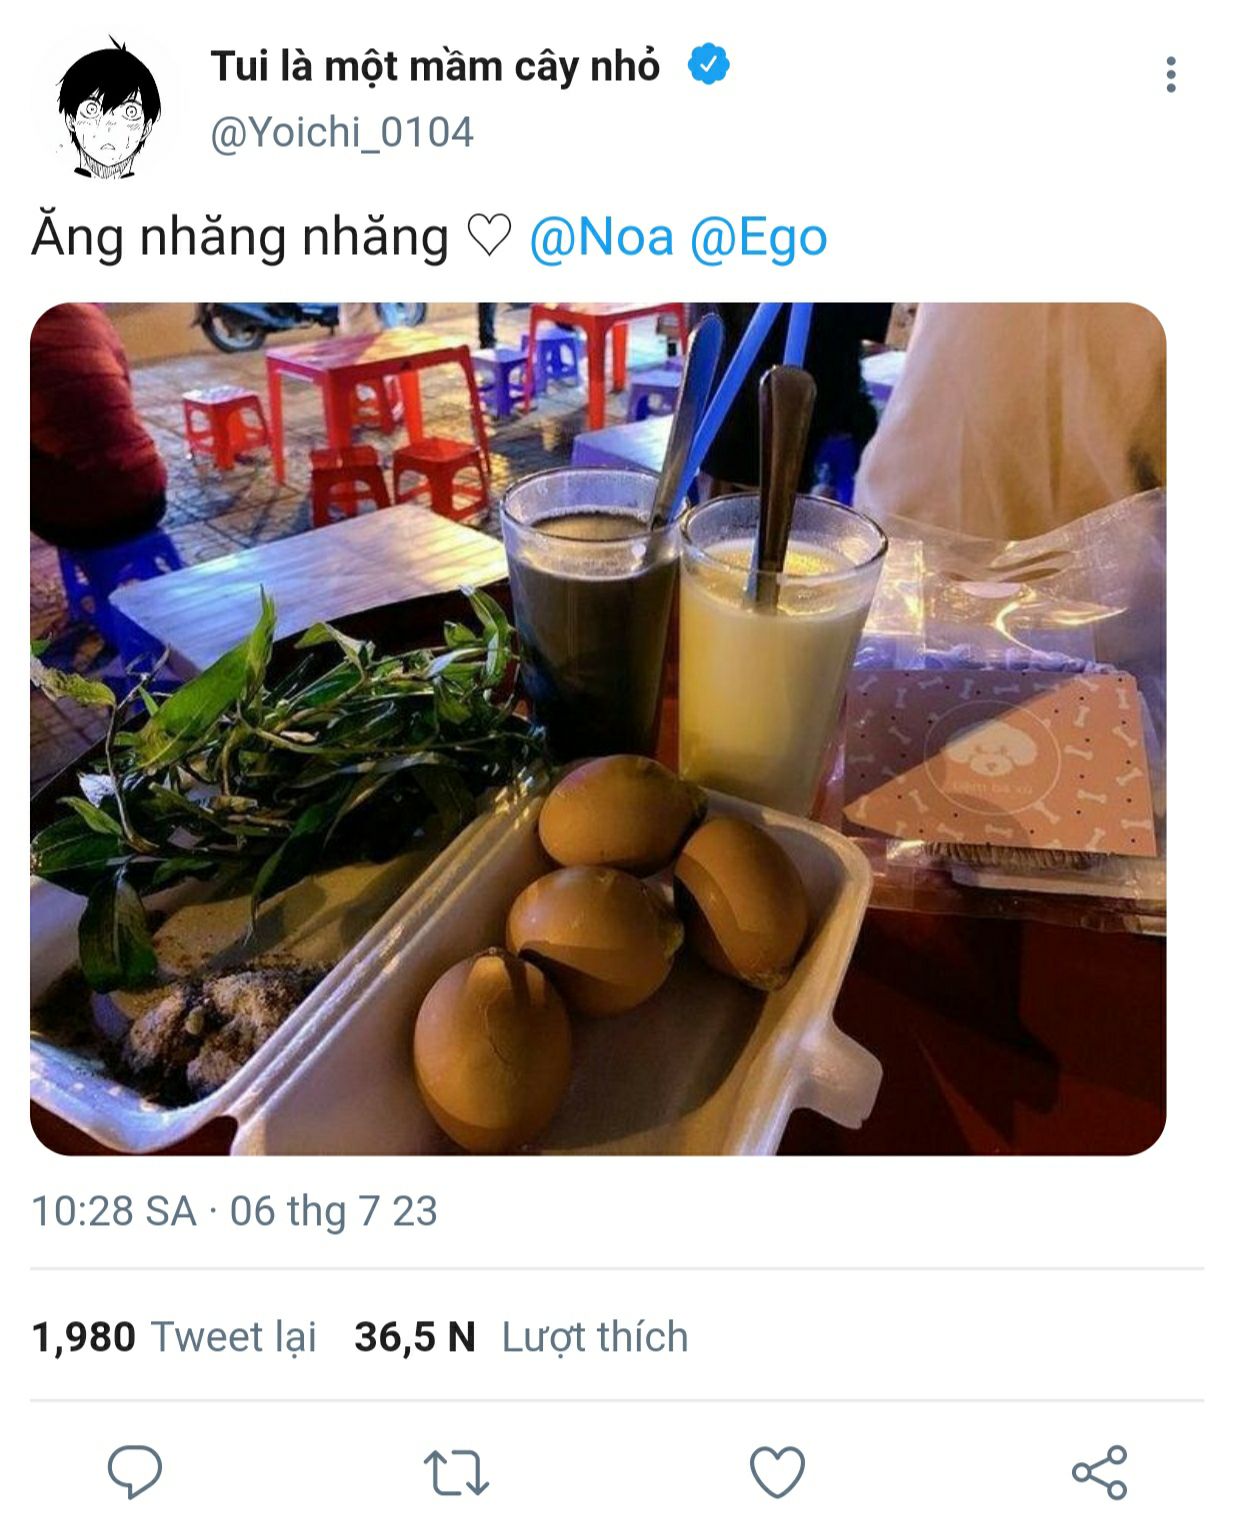Viewport: 1234px width, 1525px height.
Task: Click the date "06 thg 7 23"
Action: pos(334,1211)
